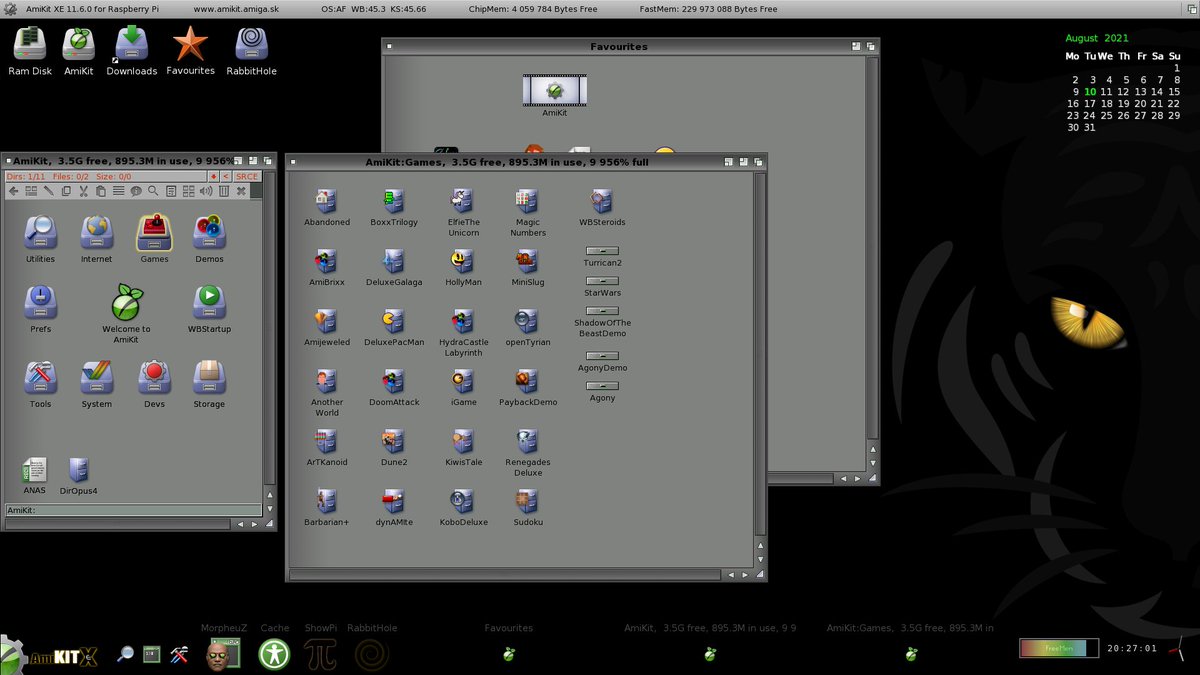This screenshot has width=1200, height=675.
Task: Open the openTyrian game drawer
Action: tap(527, 327)
